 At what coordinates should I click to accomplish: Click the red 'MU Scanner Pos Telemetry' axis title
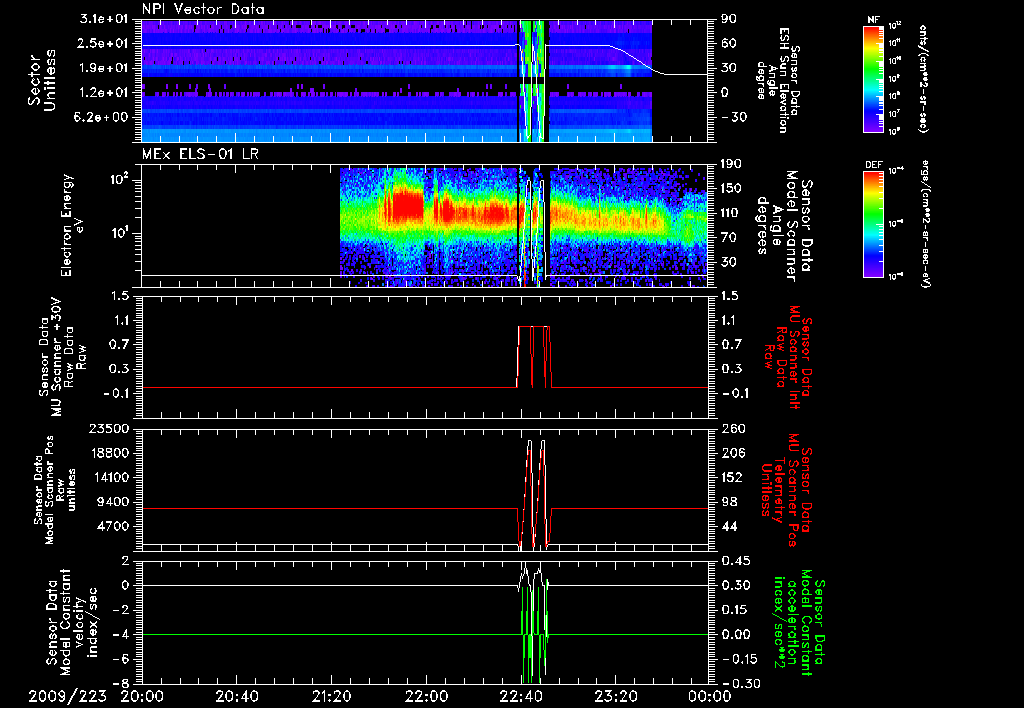tap(786, 490)
